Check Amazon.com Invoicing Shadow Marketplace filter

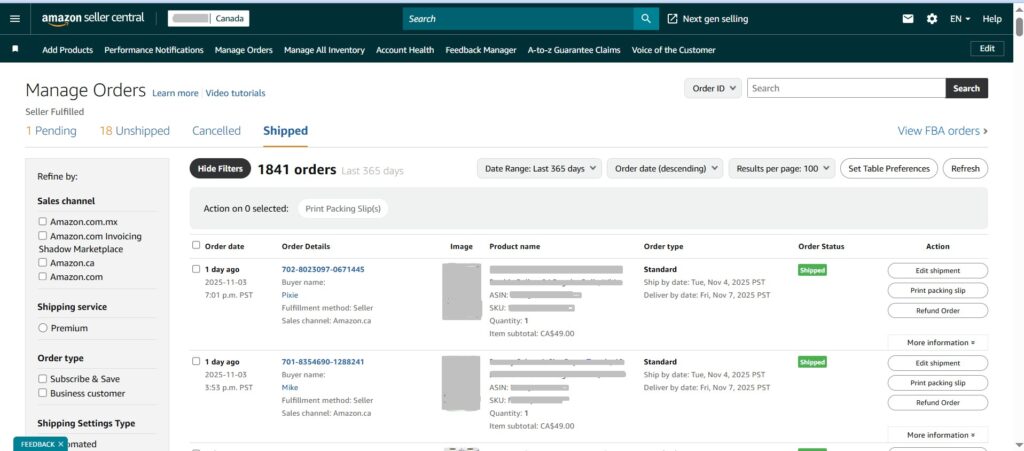42,236
